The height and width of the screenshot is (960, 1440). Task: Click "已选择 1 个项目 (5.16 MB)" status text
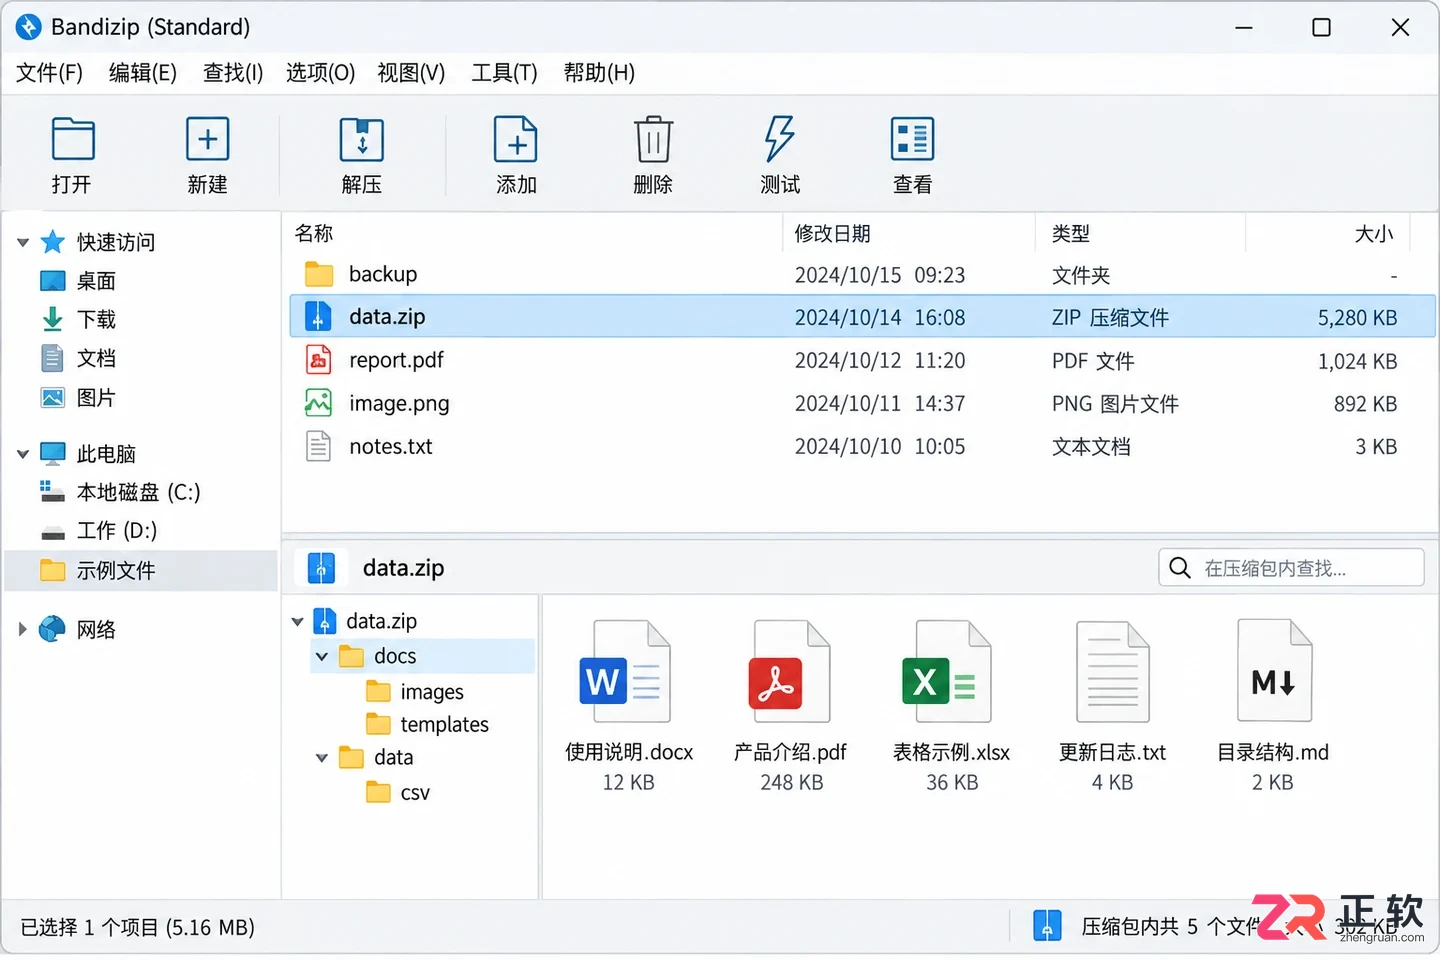click(138, 928)
